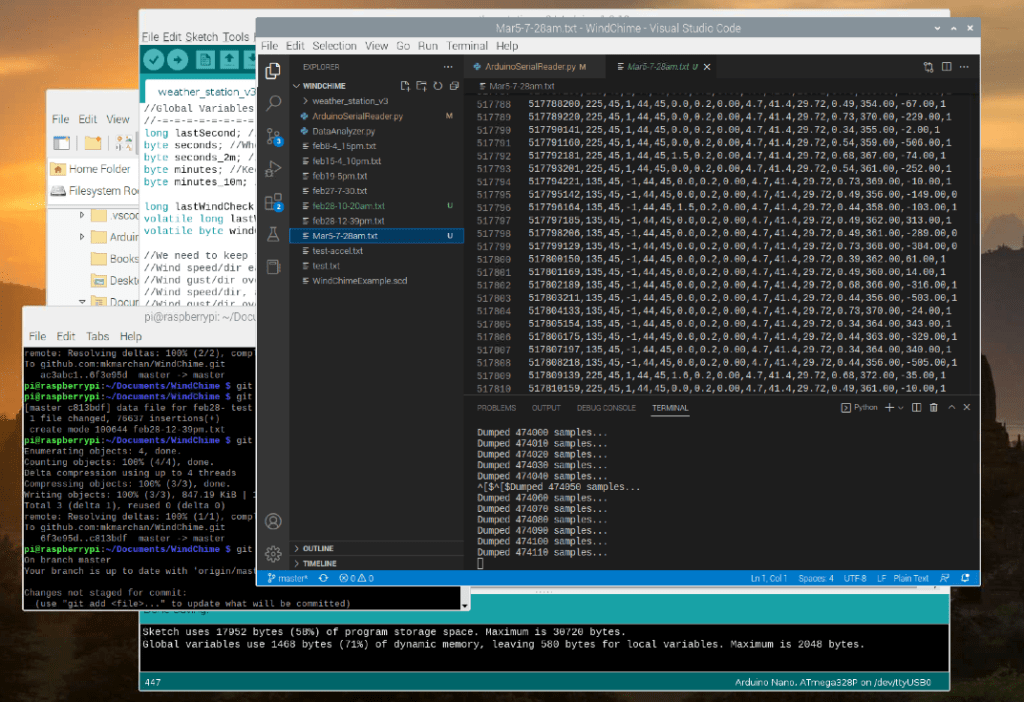Create a new file in WINDCHIME explorer

[405, 86]
